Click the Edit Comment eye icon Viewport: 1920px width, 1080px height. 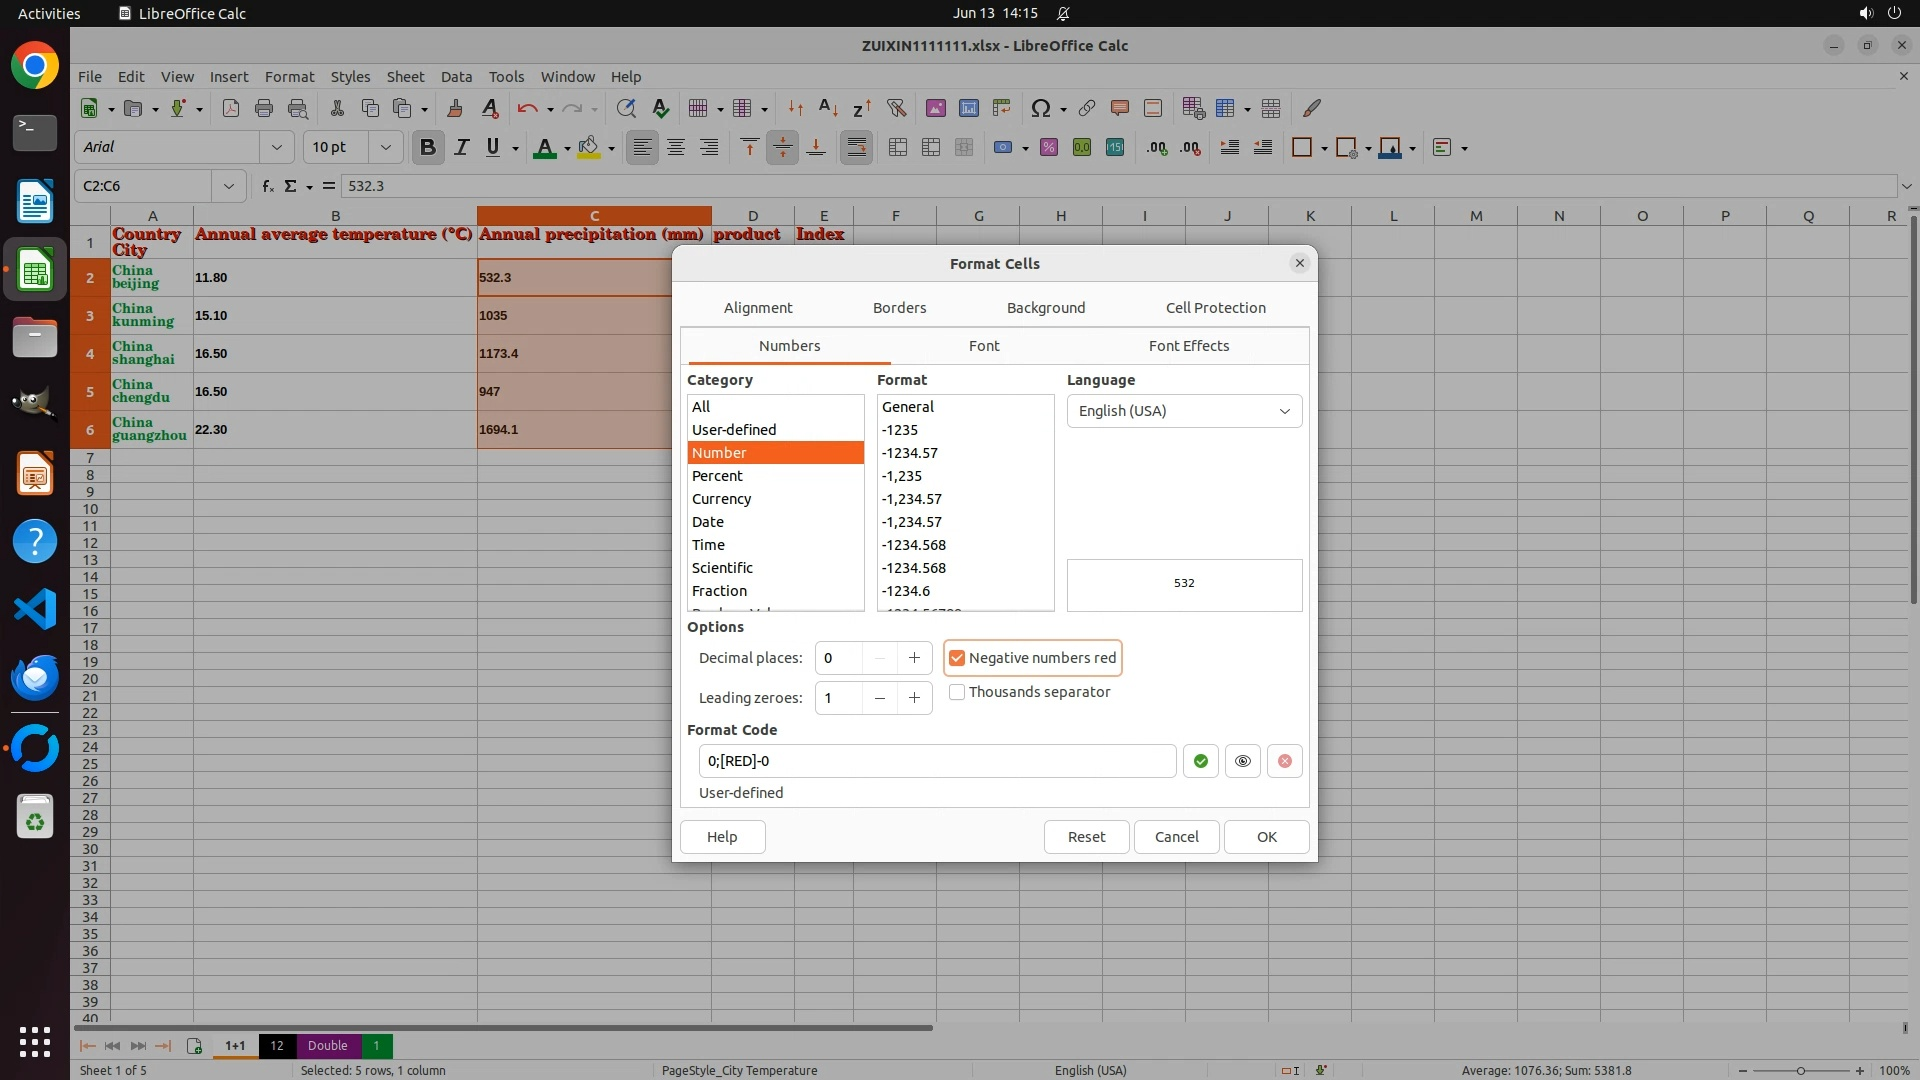(1242, 761)
